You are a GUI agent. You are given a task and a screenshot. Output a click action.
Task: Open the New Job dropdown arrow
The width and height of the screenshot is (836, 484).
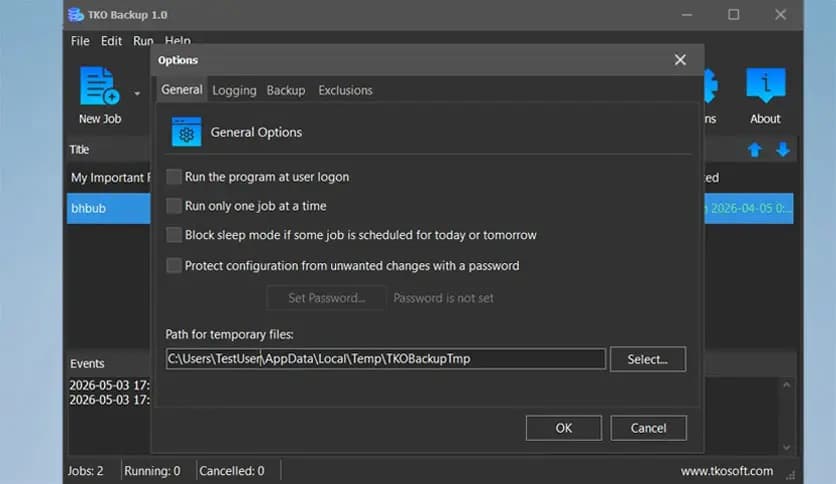click(137, 94)
